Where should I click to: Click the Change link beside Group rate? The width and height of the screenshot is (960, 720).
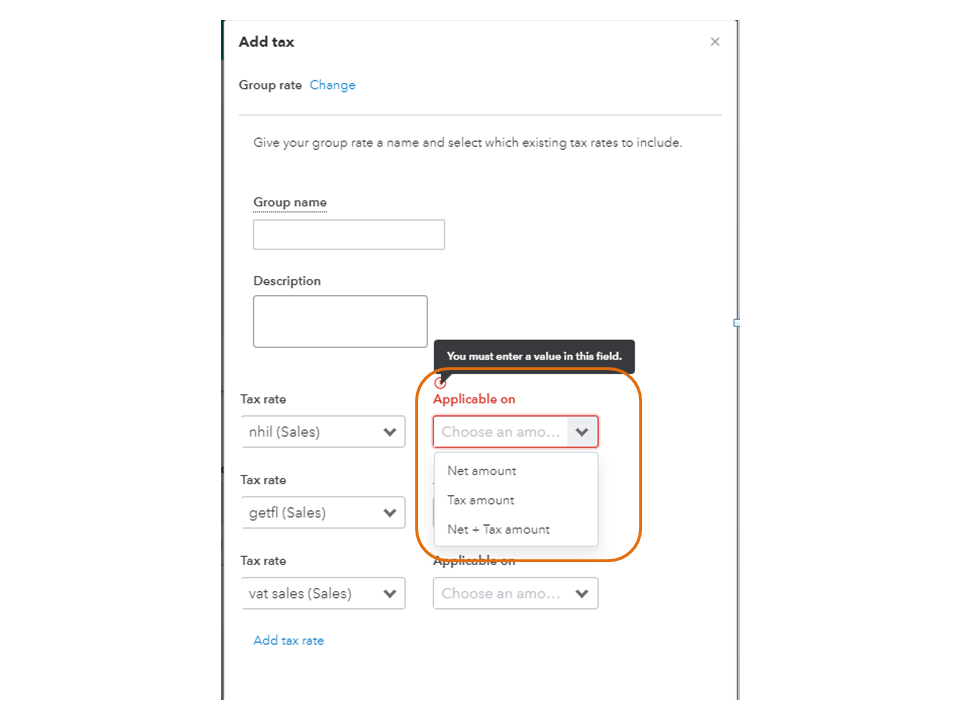pyautogui.click(x=332, y=85)
